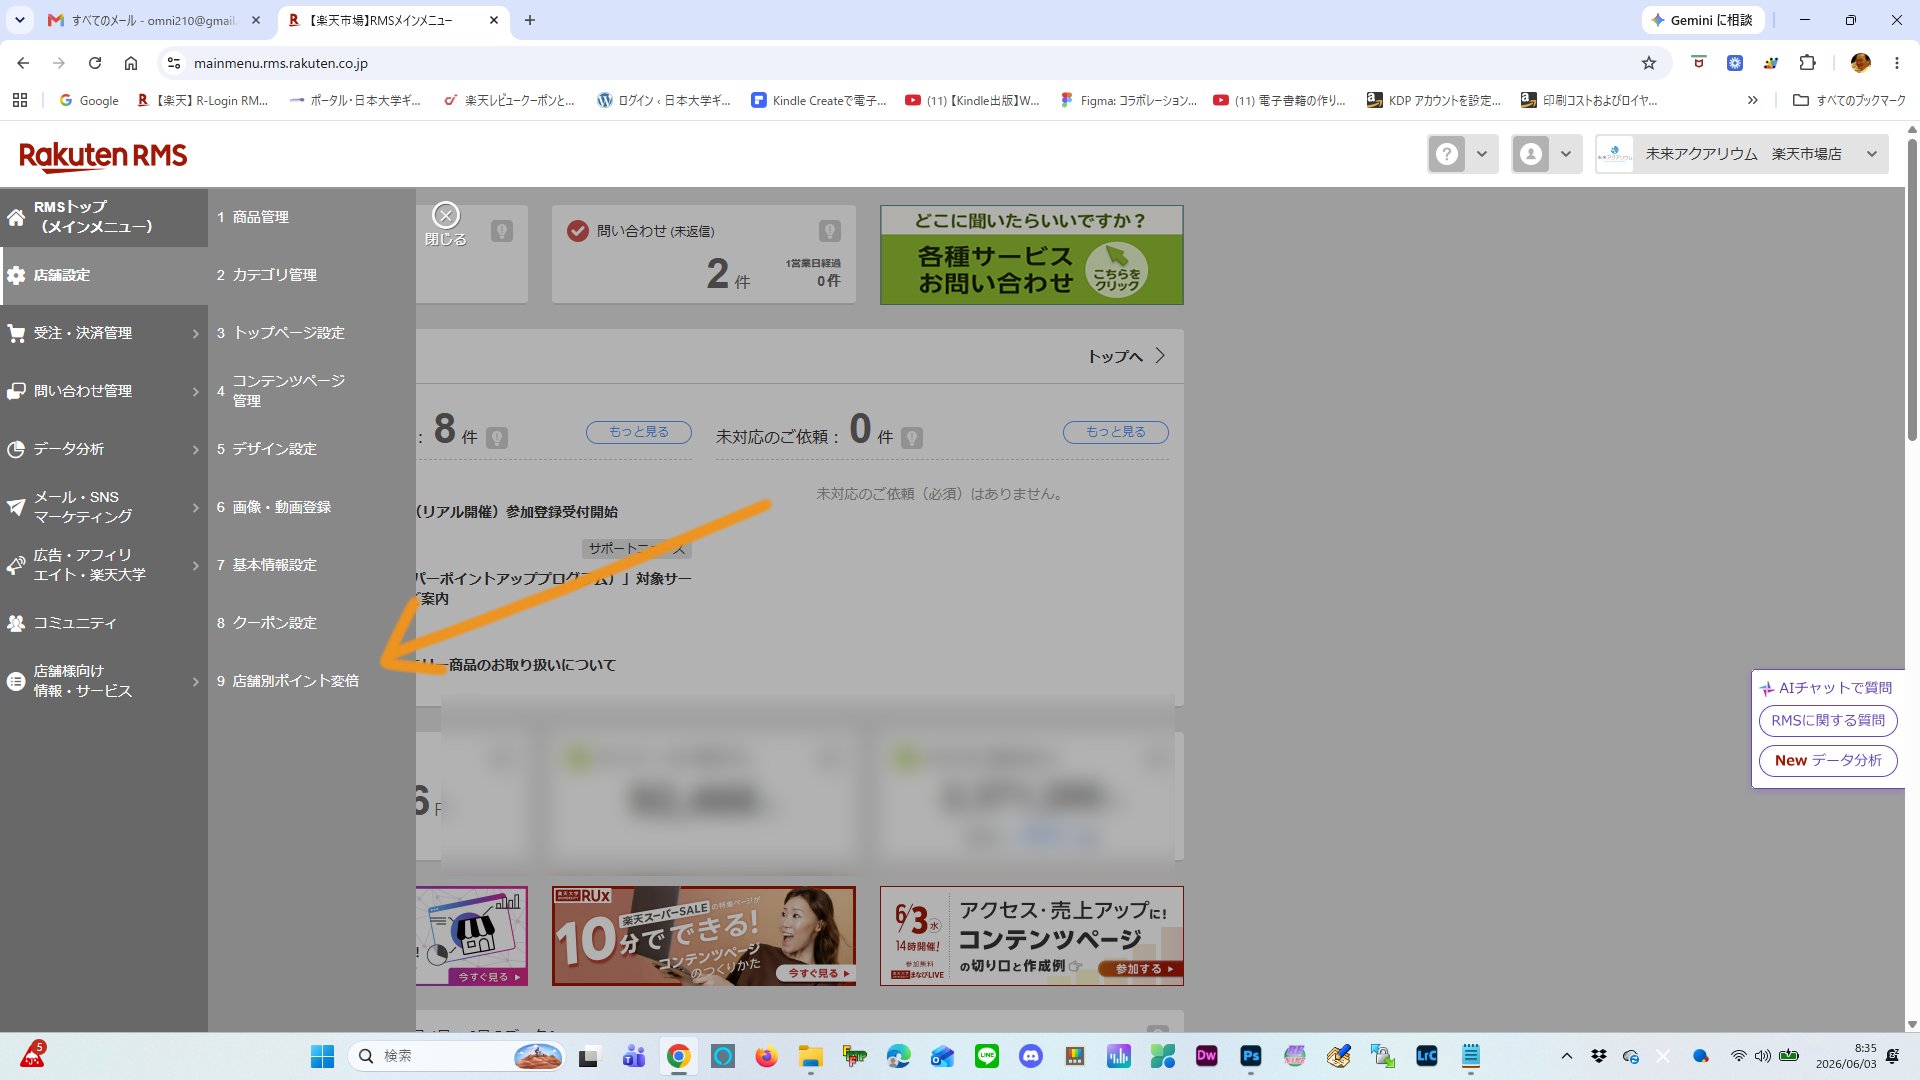
Task: Expand the データ分析 sidebar menu
Action: [x=104, y=449]
